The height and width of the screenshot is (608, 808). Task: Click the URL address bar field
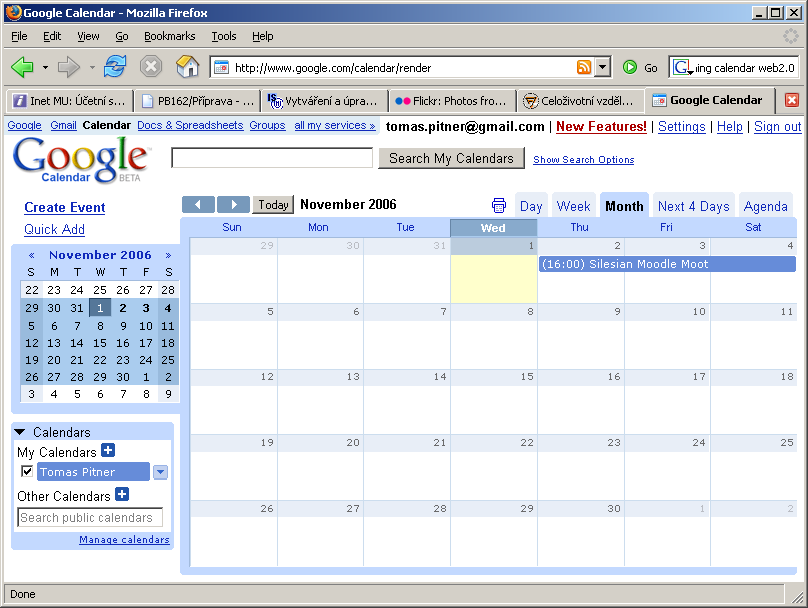click(403, 67)
